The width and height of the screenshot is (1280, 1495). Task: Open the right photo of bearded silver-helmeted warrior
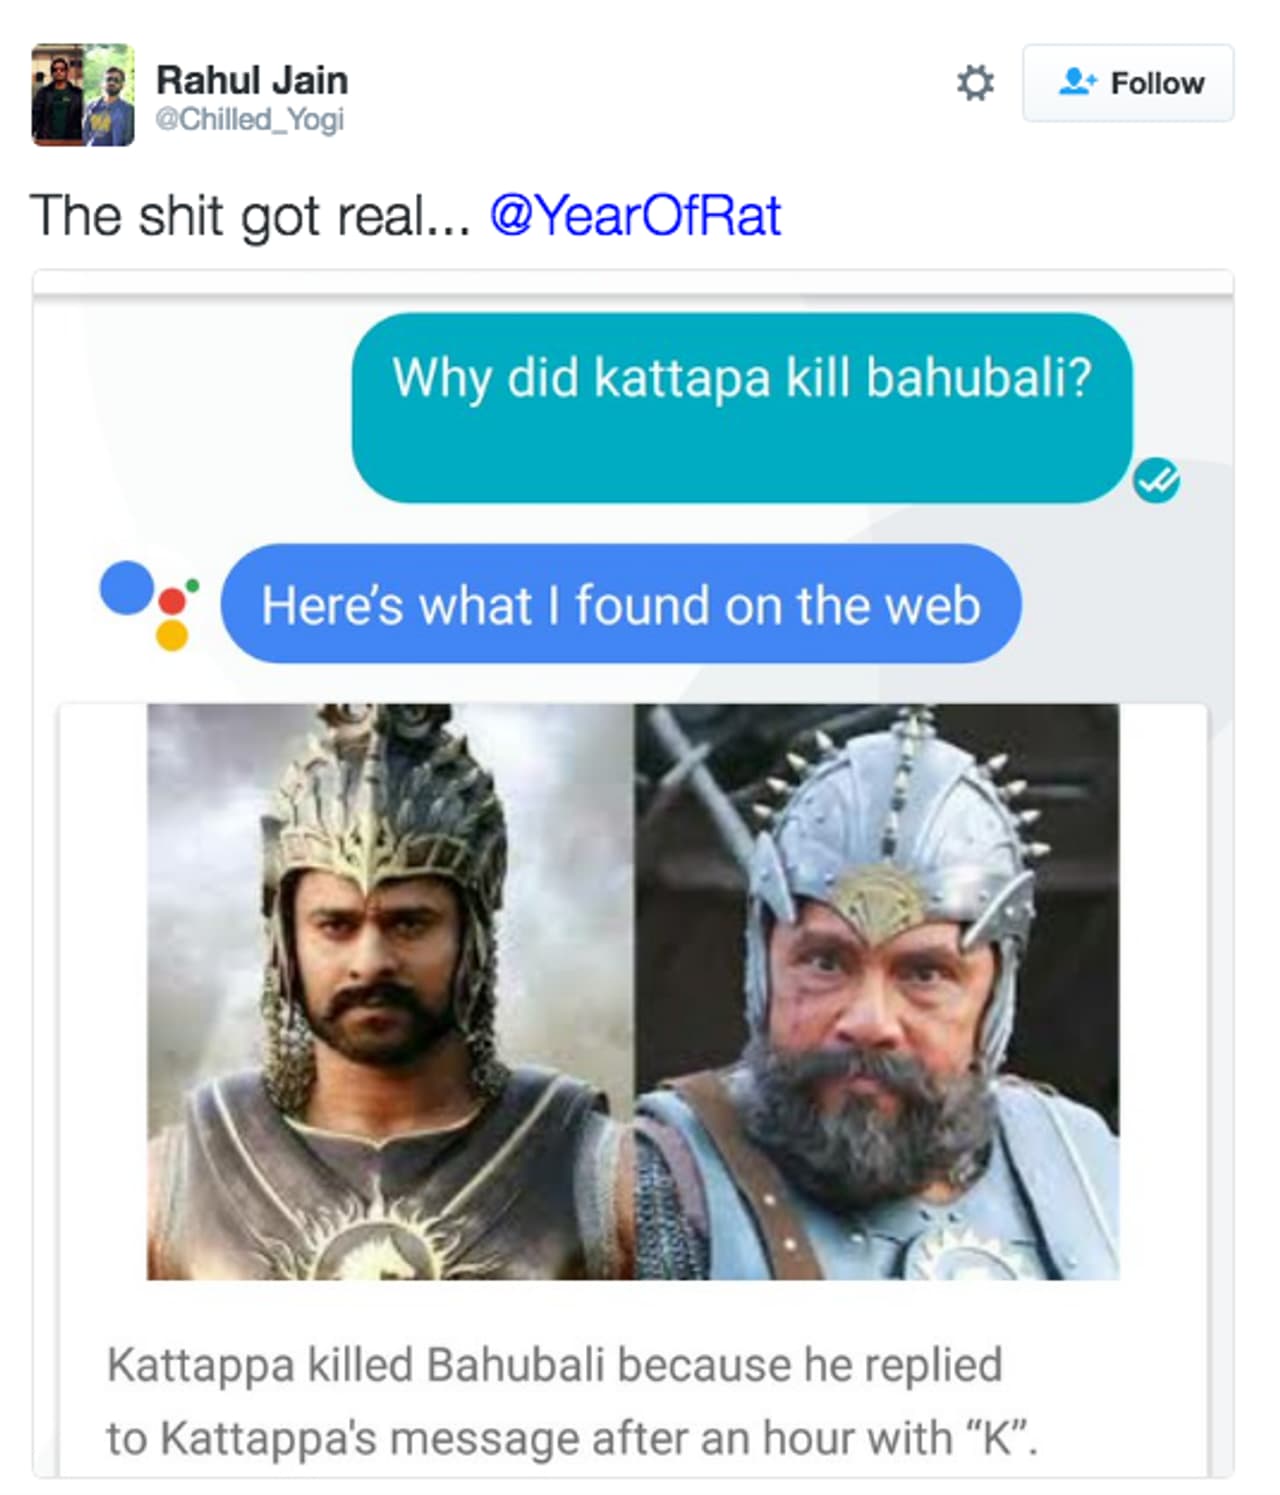877,990
